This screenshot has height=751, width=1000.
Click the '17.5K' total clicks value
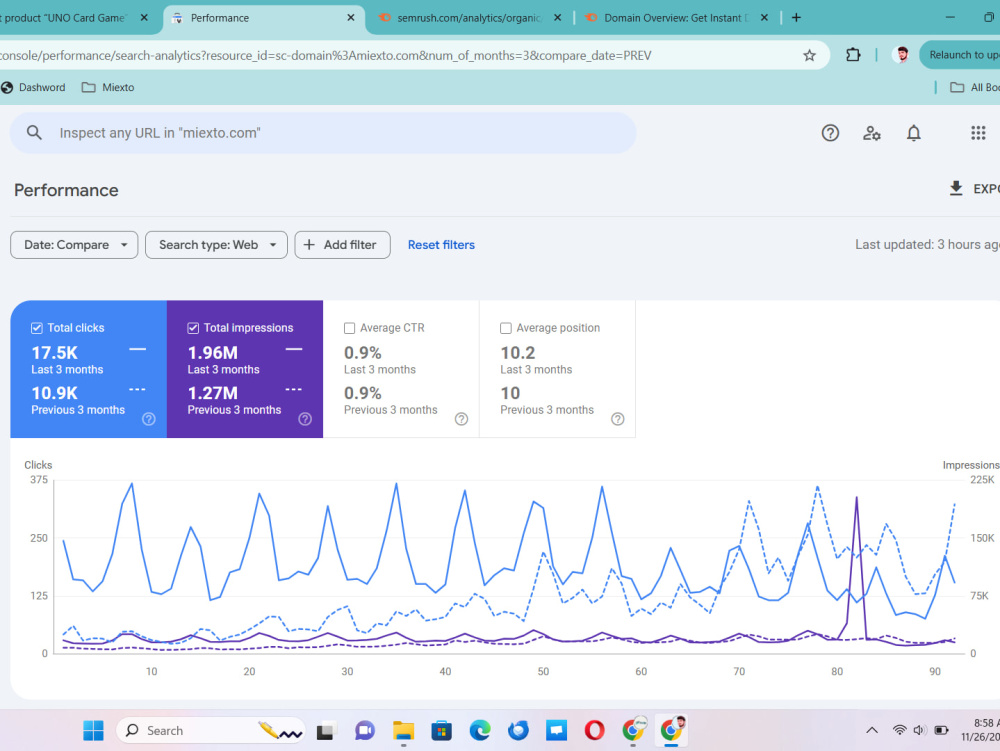pos(54,353)
